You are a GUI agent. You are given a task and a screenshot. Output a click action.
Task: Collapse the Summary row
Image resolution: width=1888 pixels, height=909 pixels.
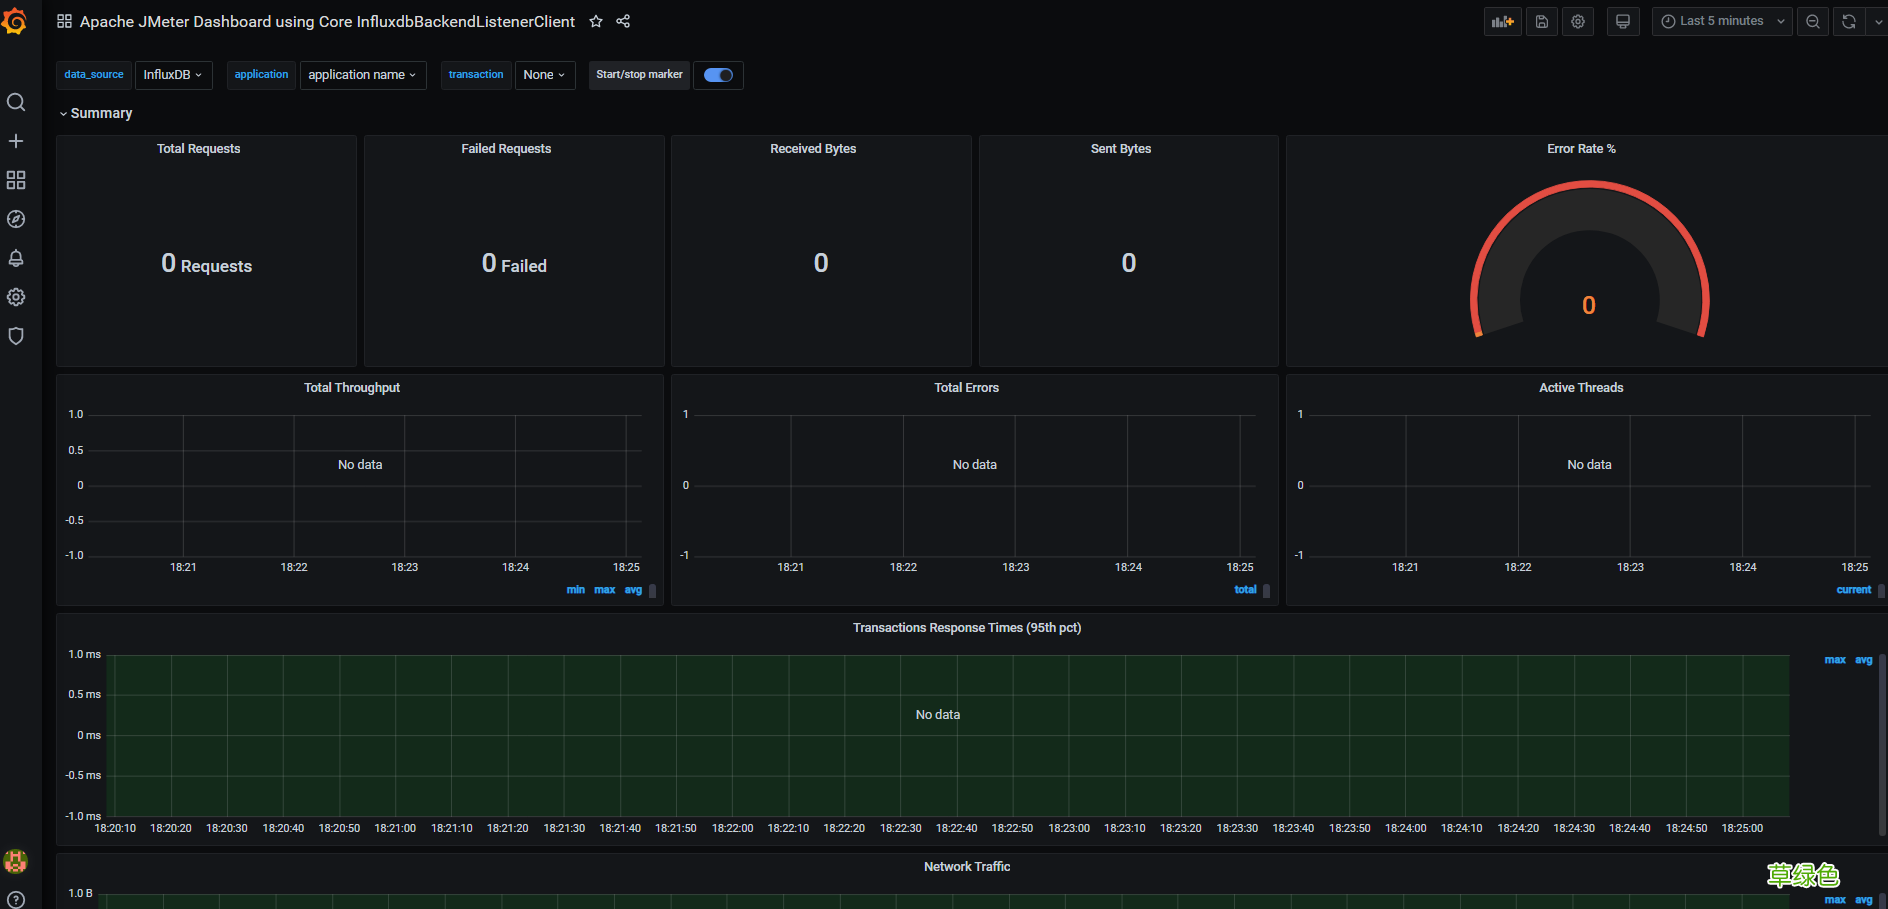pos(96,113)
